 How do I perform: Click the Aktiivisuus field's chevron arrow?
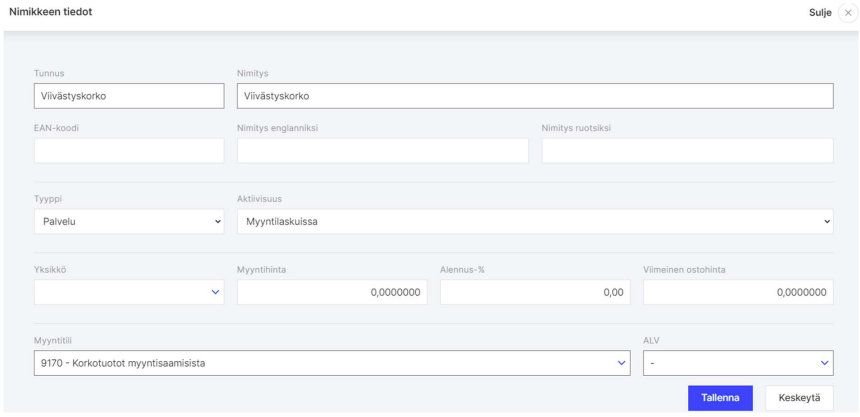pos(827,221)
